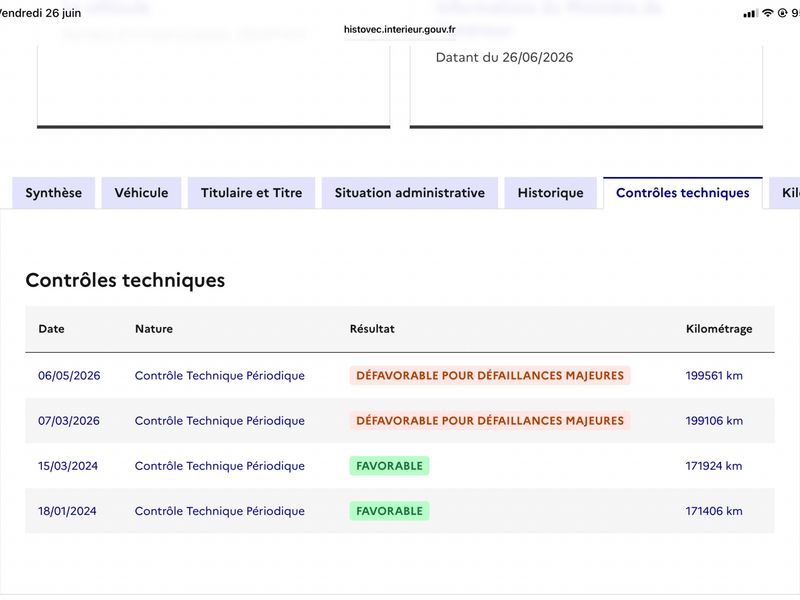Go to the Historique tab
Image resolution: width=800 pixels, height=600 pixels.
click(551, 193)
